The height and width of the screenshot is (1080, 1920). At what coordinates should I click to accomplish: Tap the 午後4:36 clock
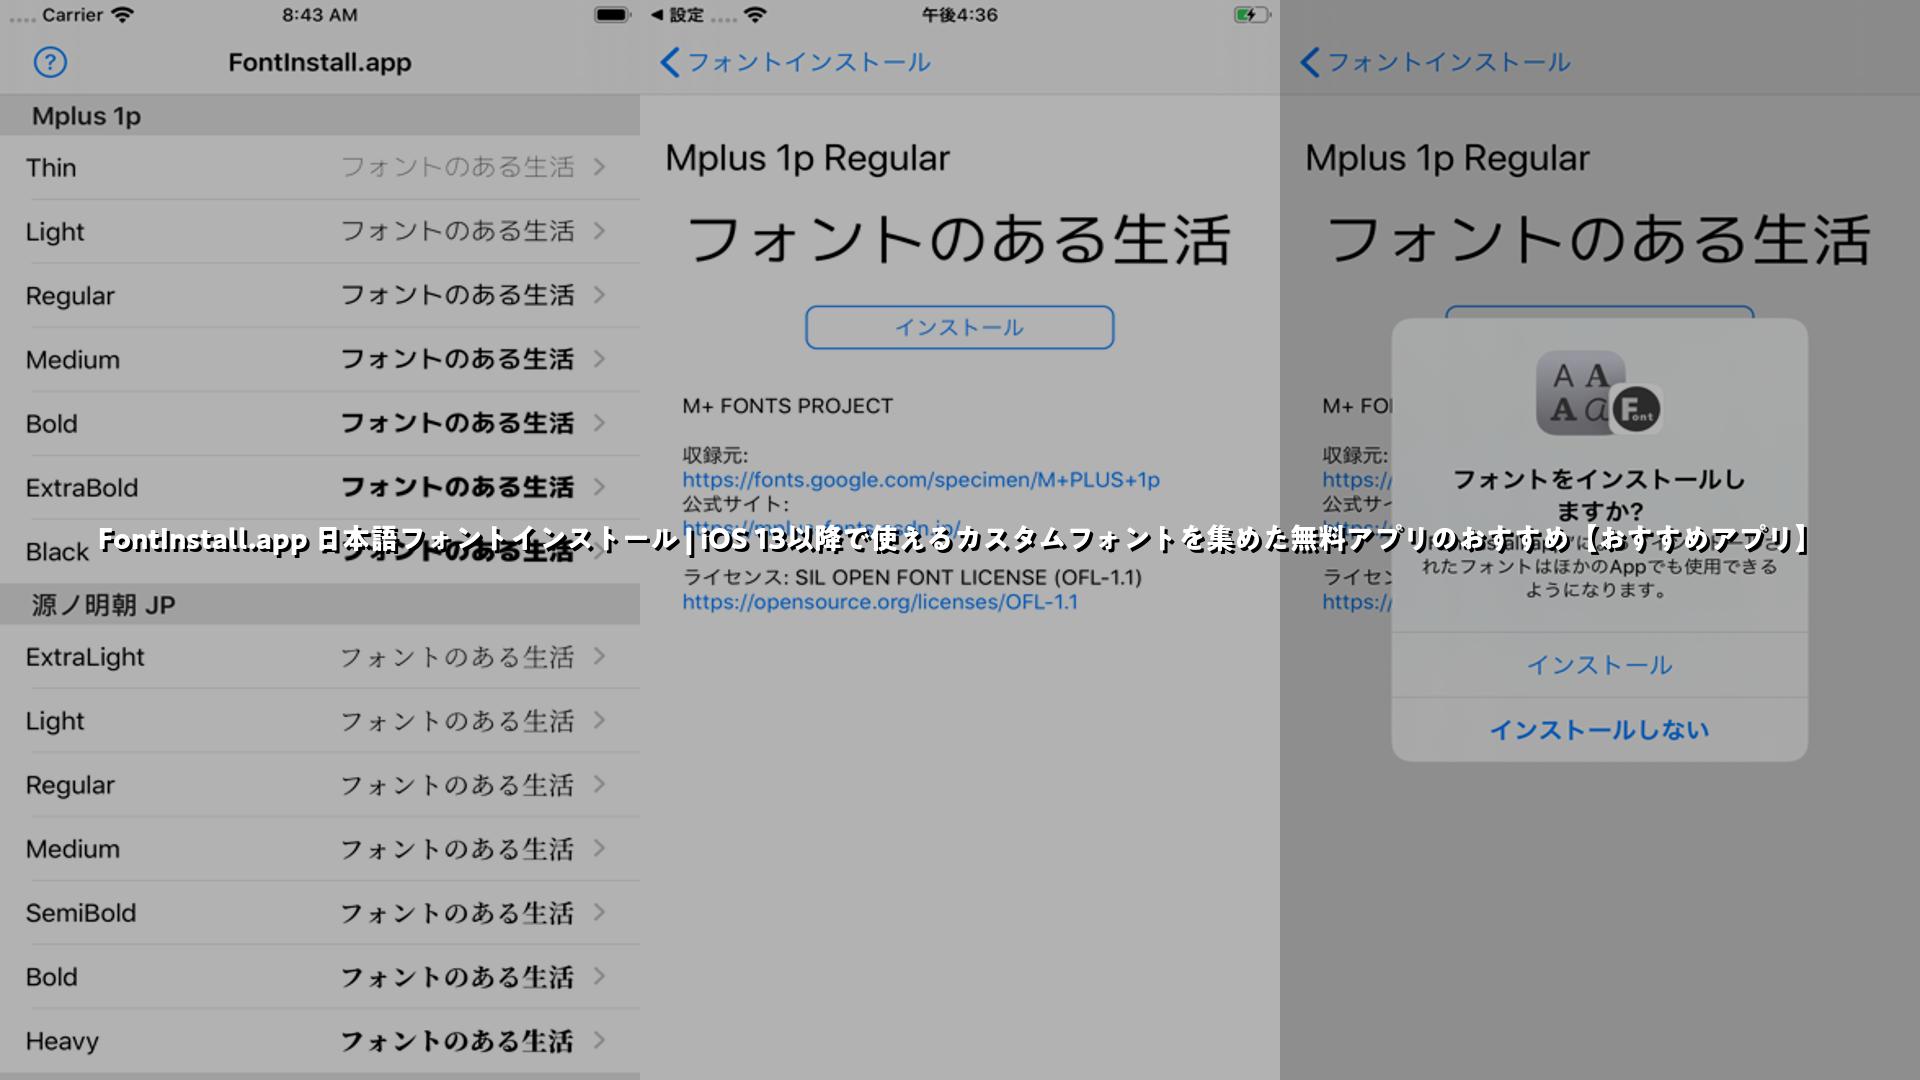point(959,15)
